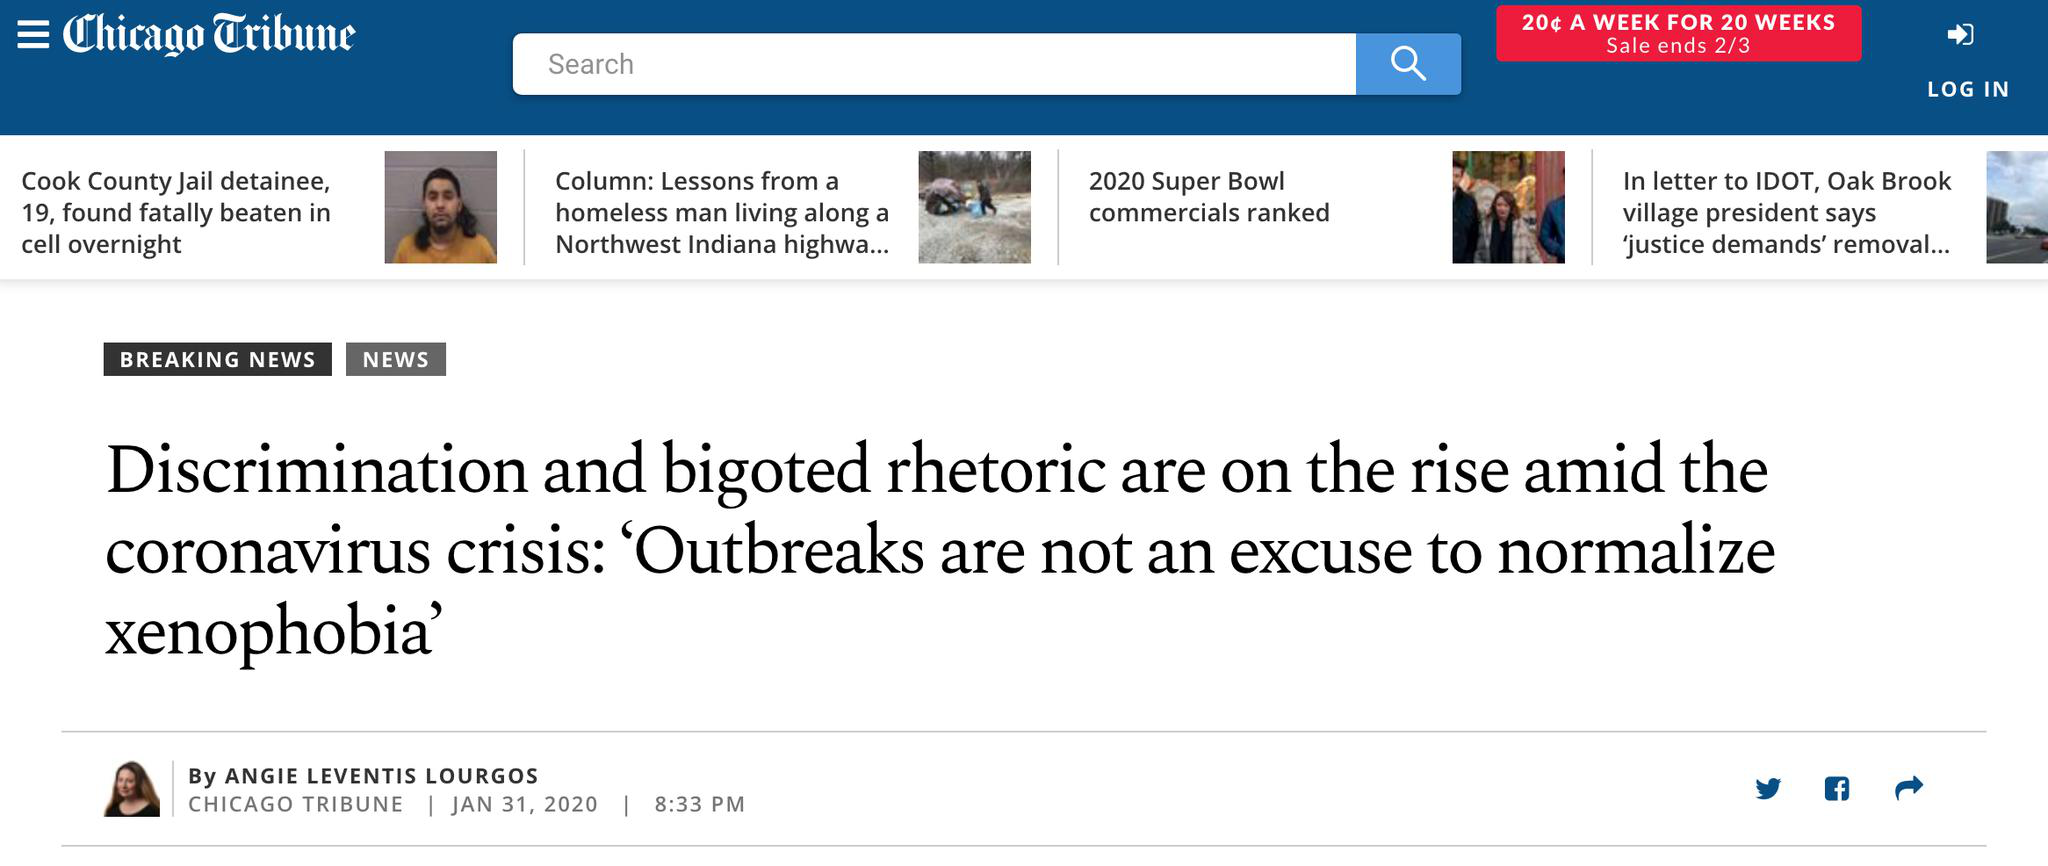Viewport: 2048px width, 866px height.
Task: Share article on Twitter
Action: [1768, 789]
